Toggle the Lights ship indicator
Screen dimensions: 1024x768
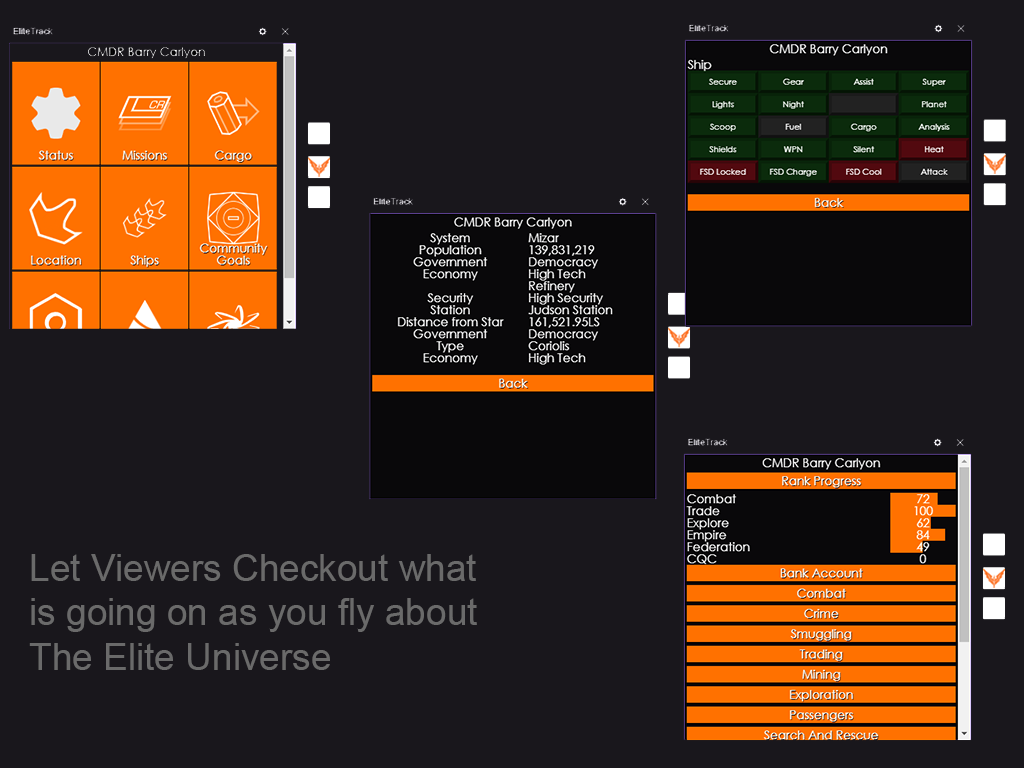pyautogui.click(x=722, y=104)
